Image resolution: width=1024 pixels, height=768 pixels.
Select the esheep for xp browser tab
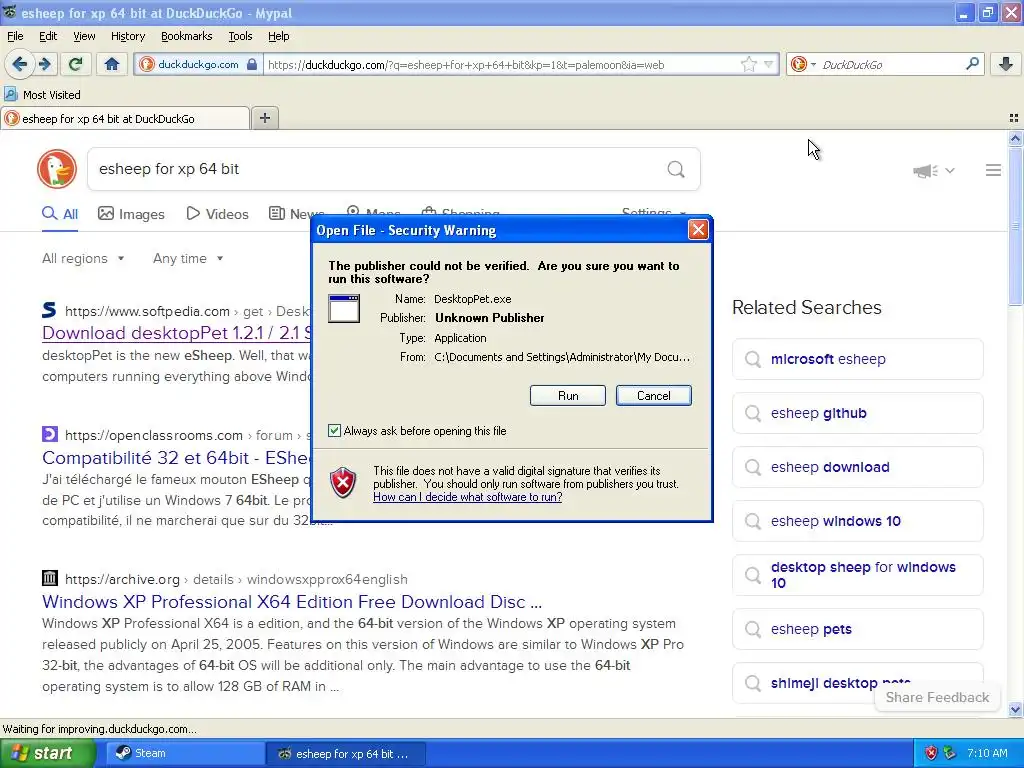tap(125, 118)
